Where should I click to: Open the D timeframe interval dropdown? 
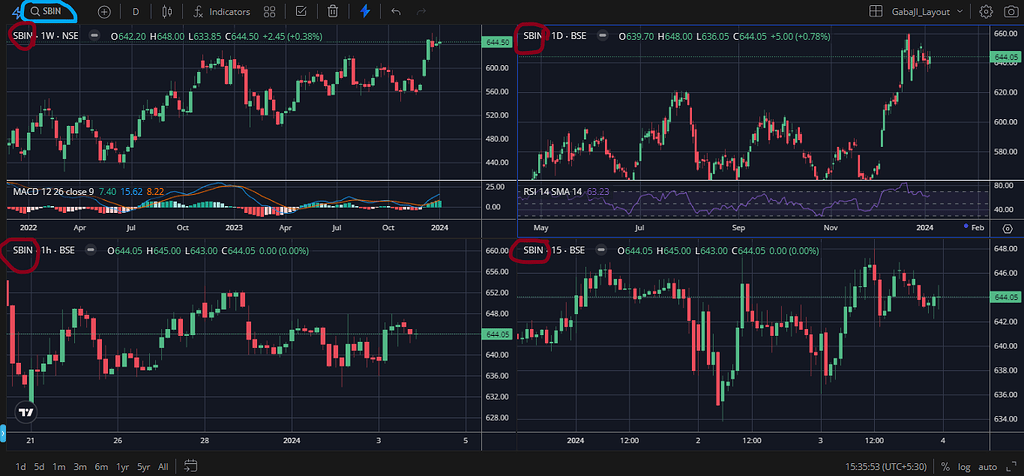point(136,12)
